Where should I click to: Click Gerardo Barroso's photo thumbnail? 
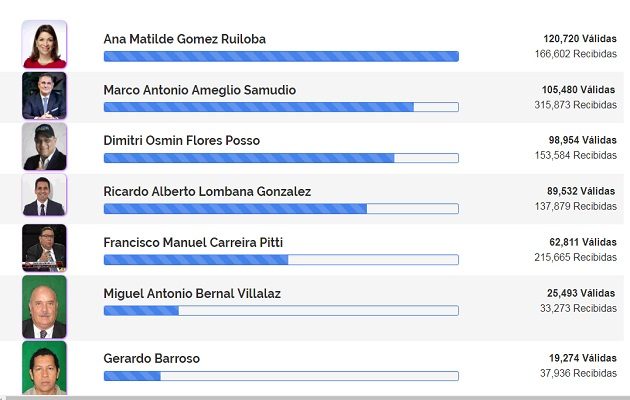pos(44,368)
